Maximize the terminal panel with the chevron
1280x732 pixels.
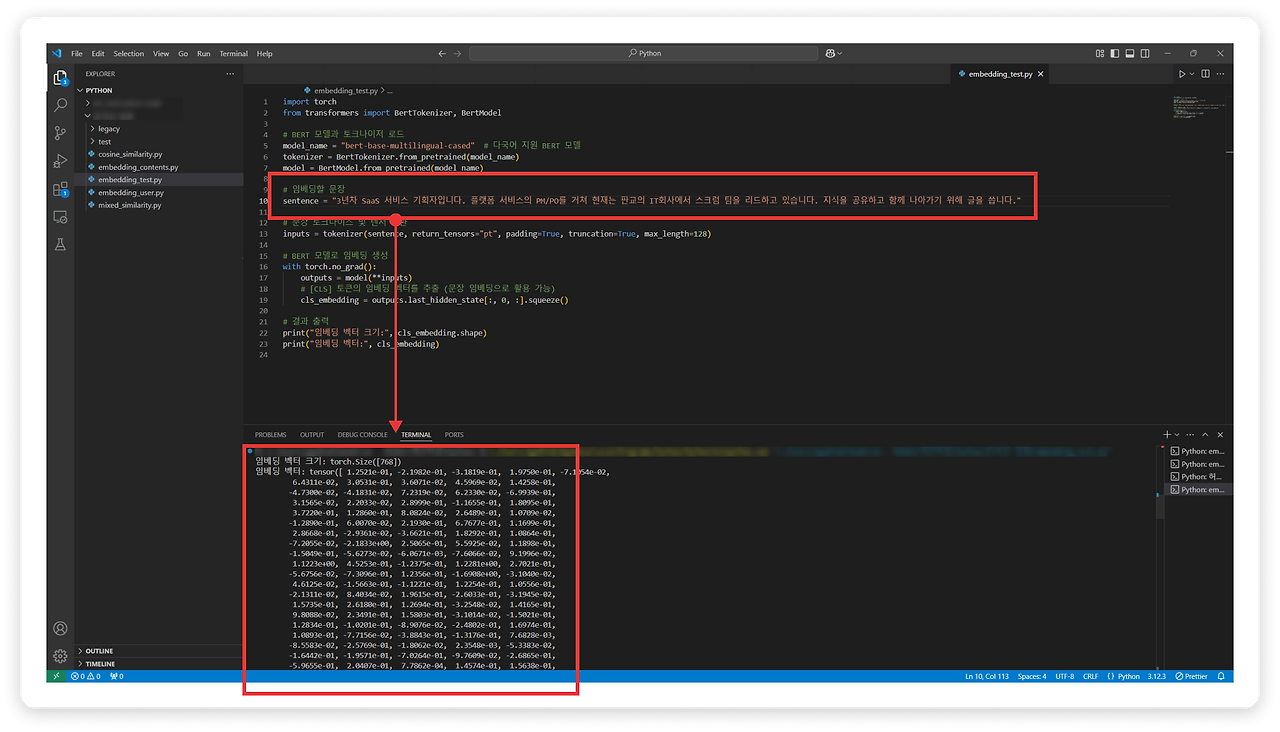(x=1205, y=435)
